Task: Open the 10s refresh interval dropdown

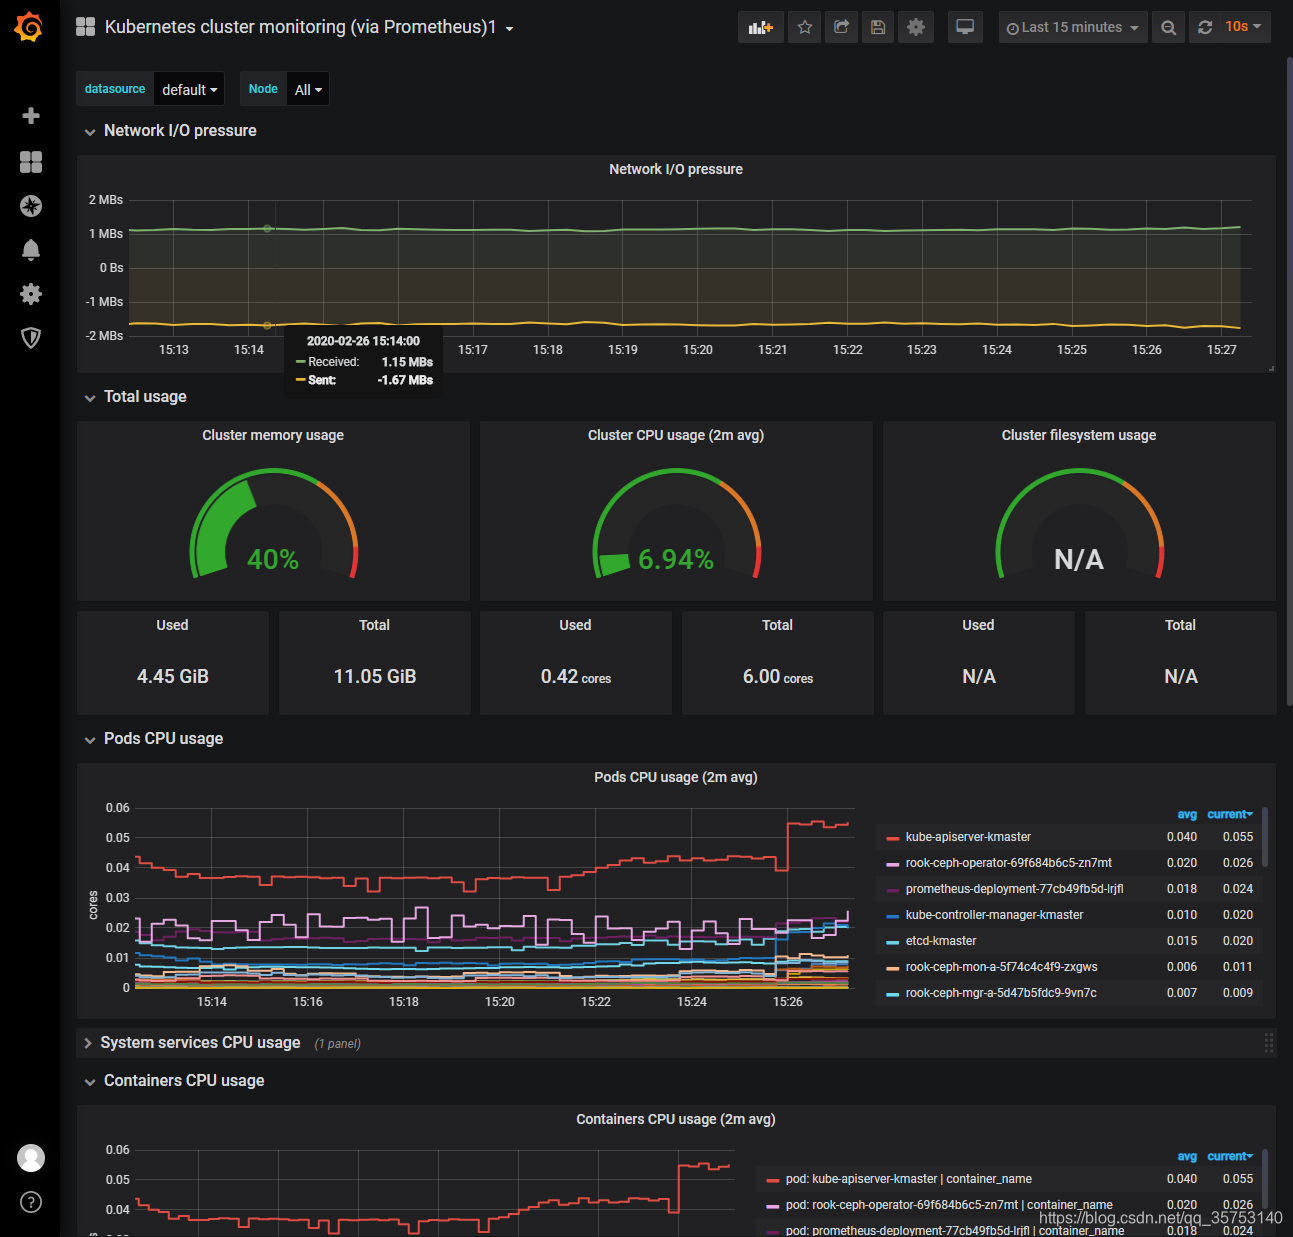Action: [1243, 27]
